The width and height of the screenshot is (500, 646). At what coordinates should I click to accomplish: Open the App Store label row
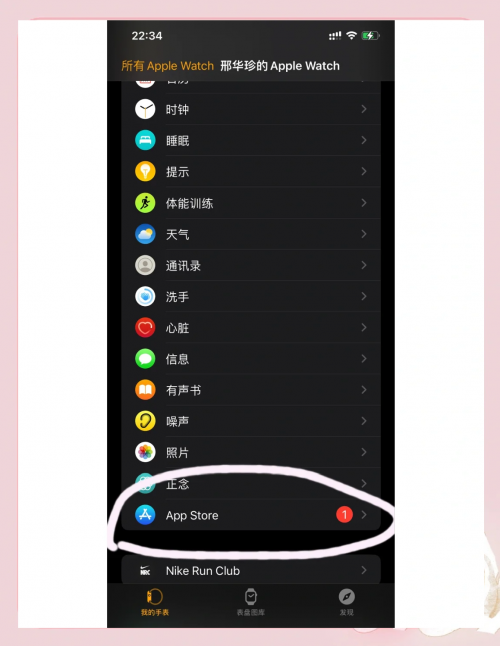tap(251, 515)
